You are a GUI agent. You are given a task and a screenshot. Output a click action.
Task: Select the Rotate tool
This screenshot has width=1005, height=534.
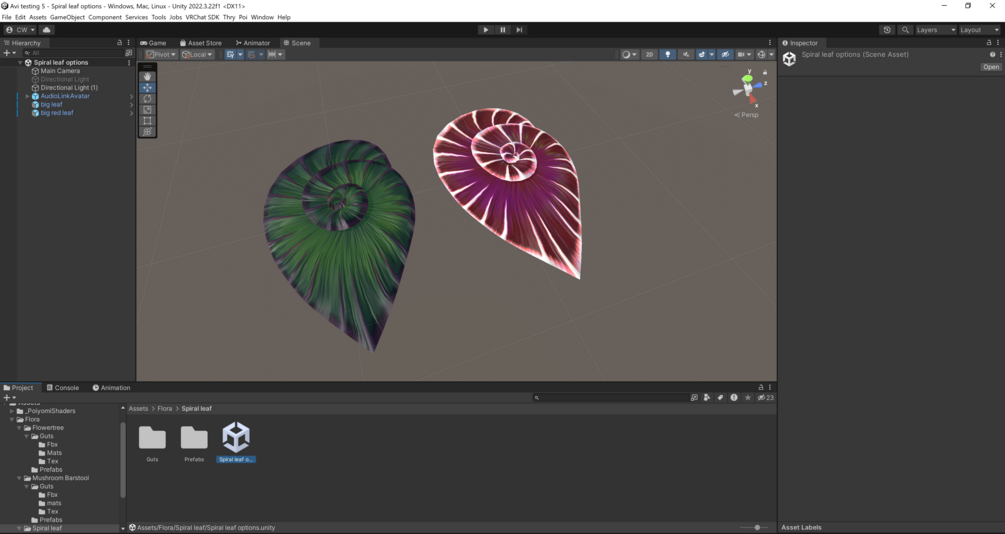[x=147, y=98]
